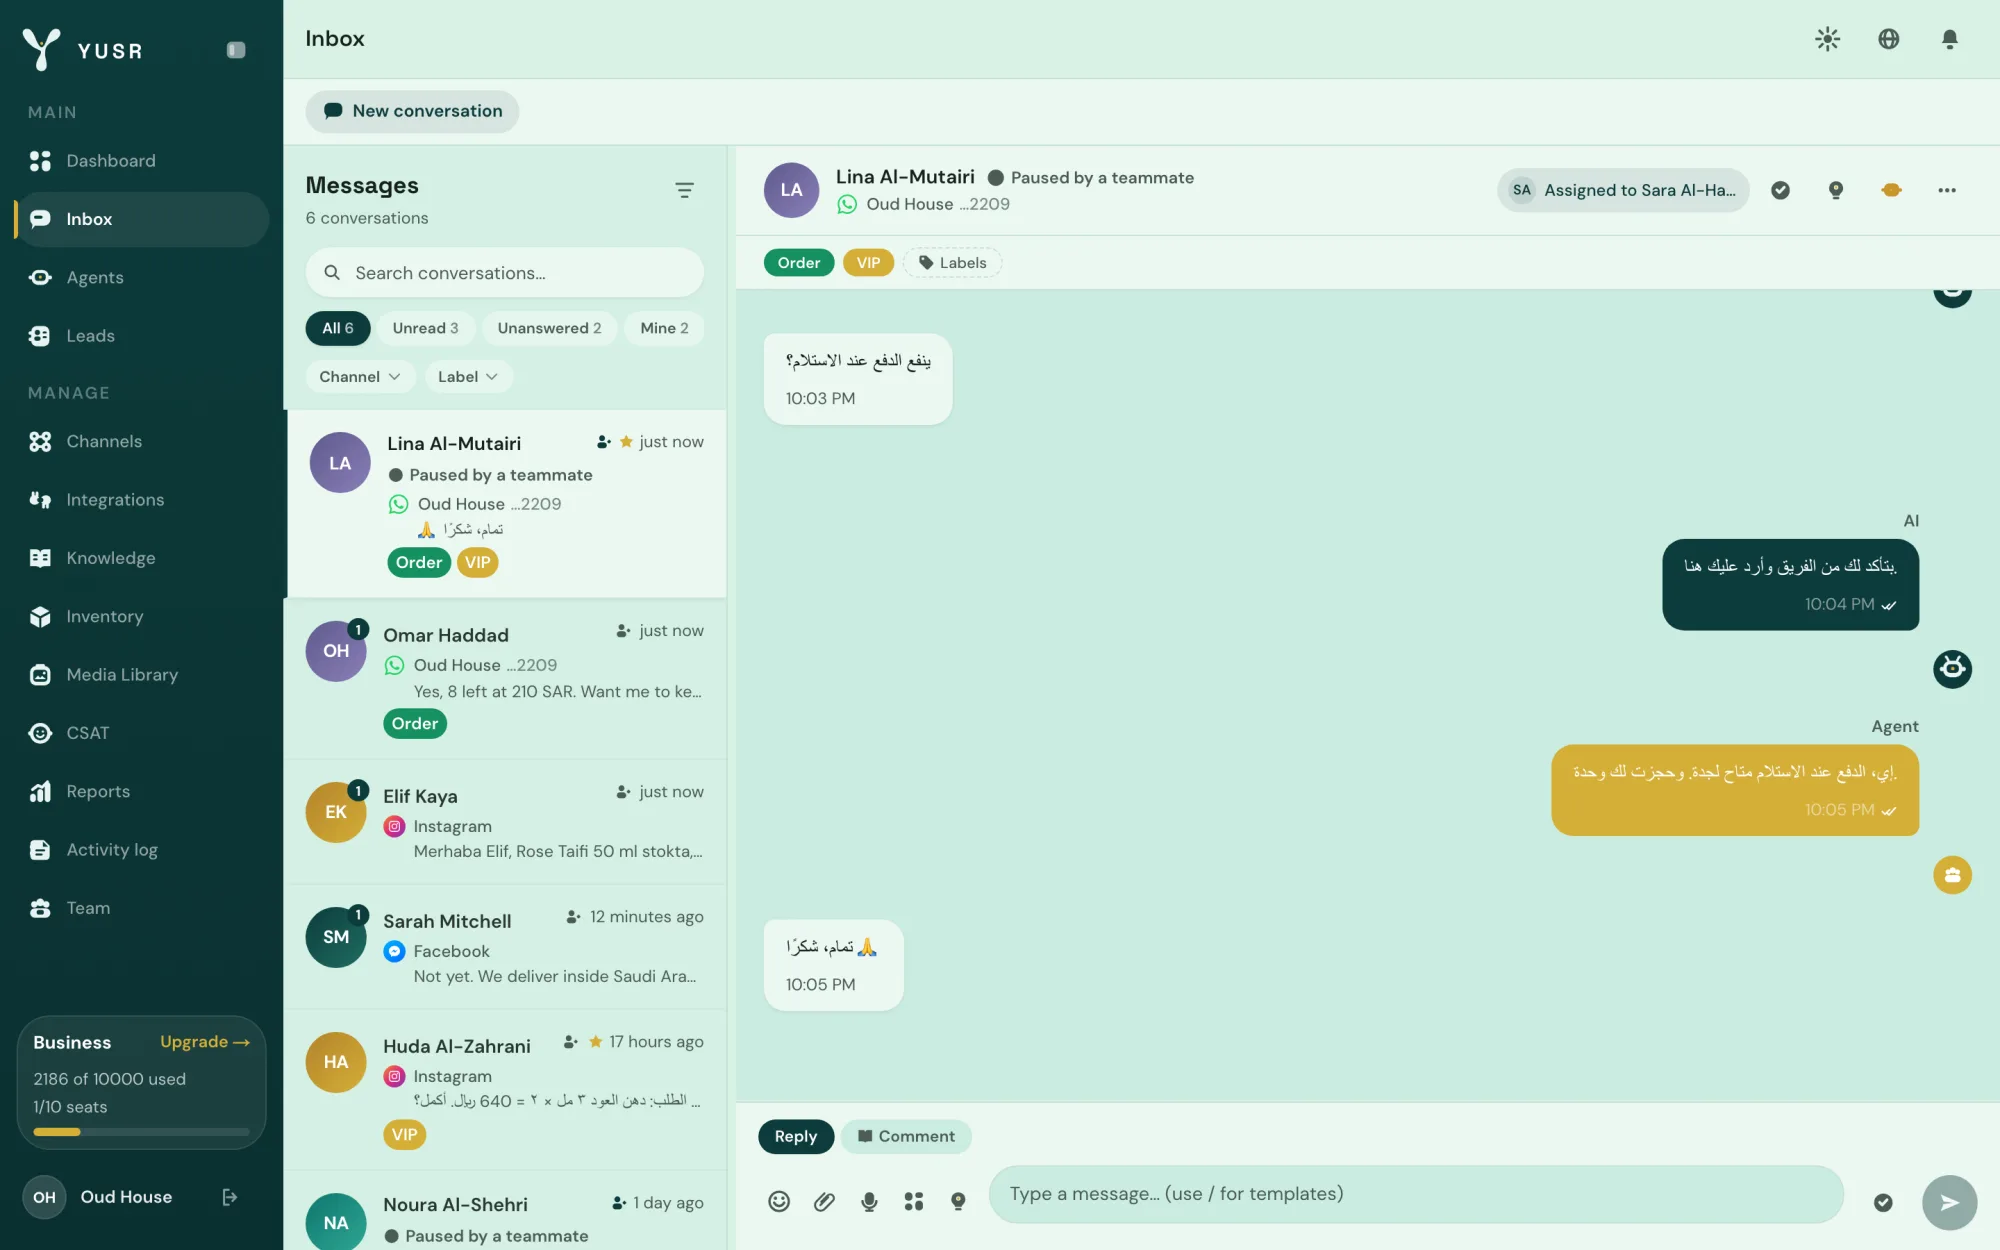Image resolution: width=2000 pixels, height=1250 pixels.
Task: Show Unanswered 2 conversations
Action: pyautogui.click(x=549, y=328)
